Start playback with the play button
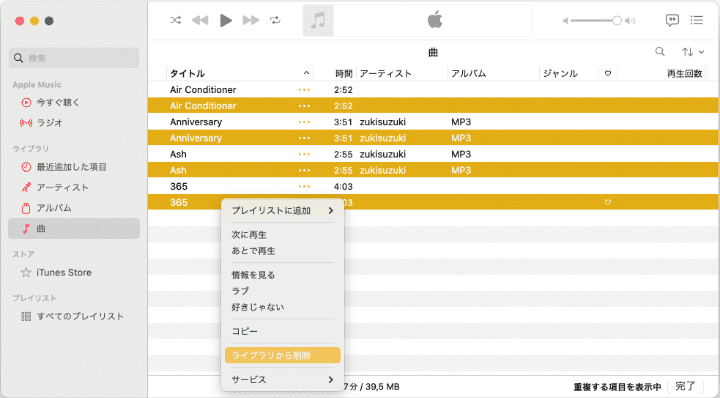 225,20
